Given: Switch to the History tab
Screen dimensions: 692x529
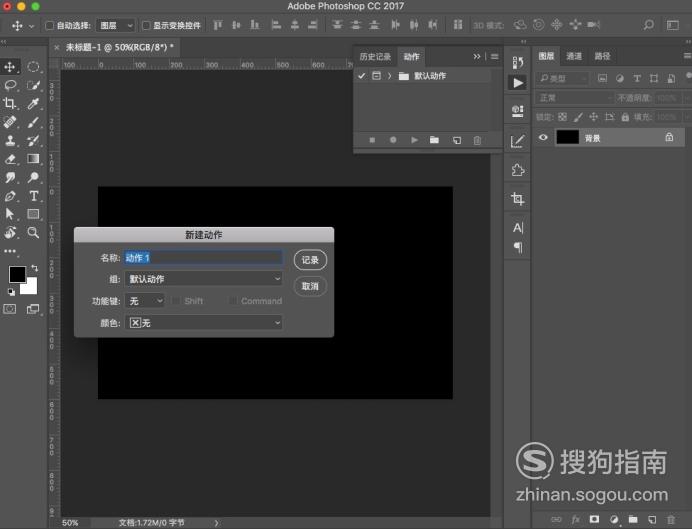Looking at the screenshot, I should pos(375,56).
